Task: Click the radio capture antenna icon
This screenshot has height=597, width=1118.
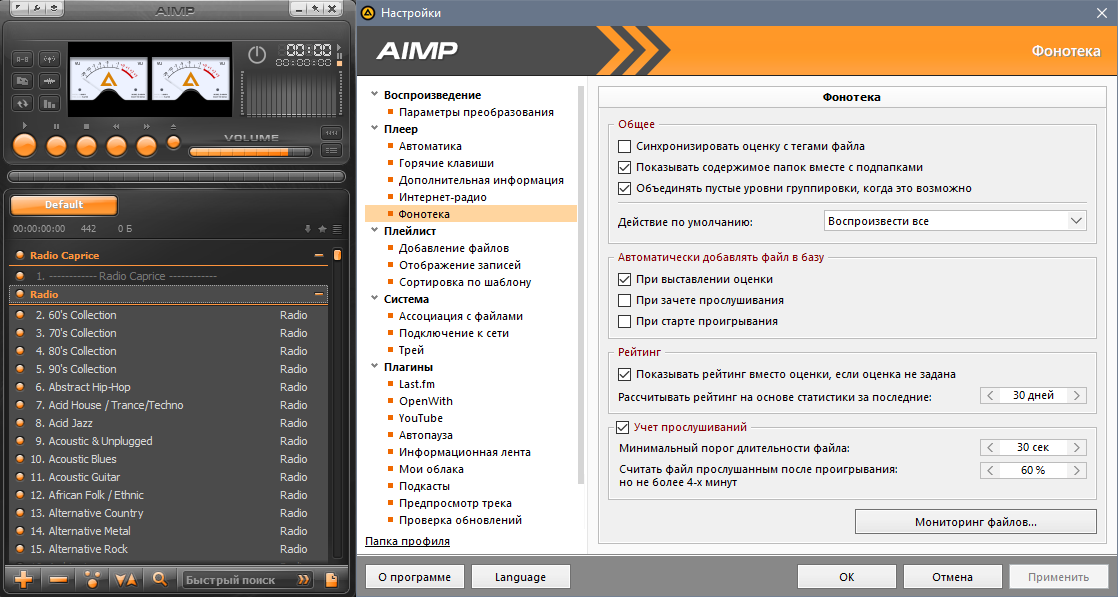Action: [49, 59]
